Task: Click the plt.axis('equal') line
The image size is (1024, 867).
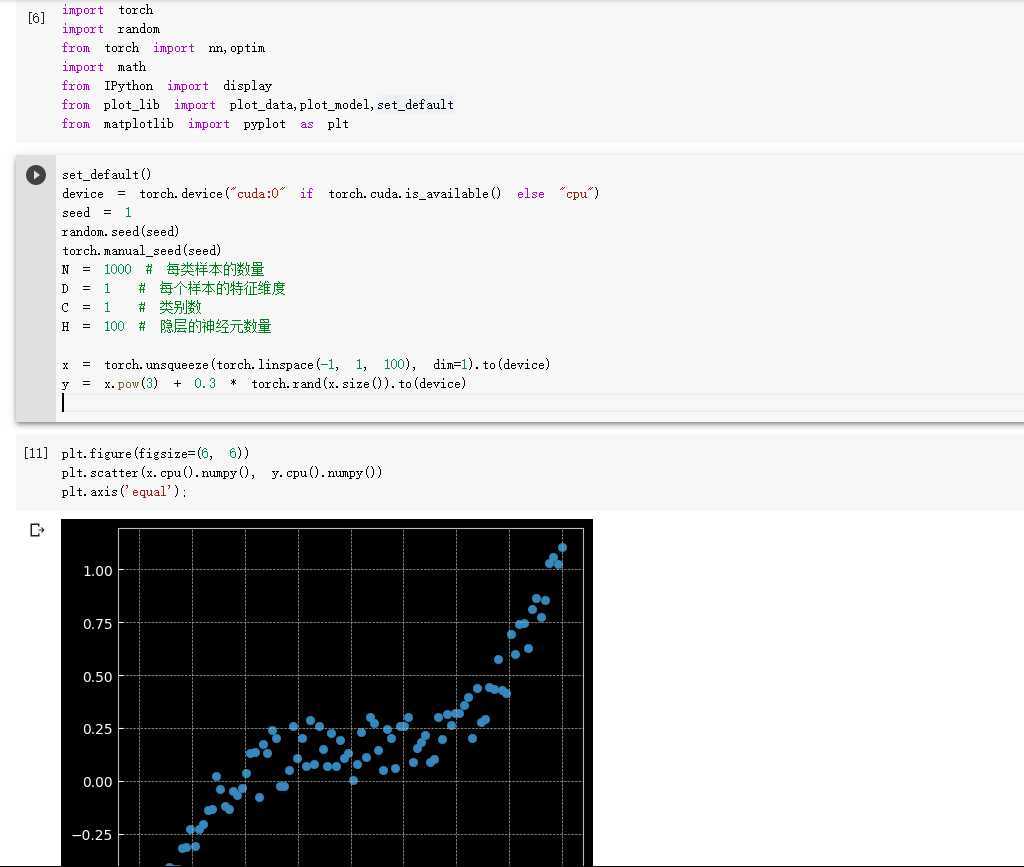Action: click(124, 491)
